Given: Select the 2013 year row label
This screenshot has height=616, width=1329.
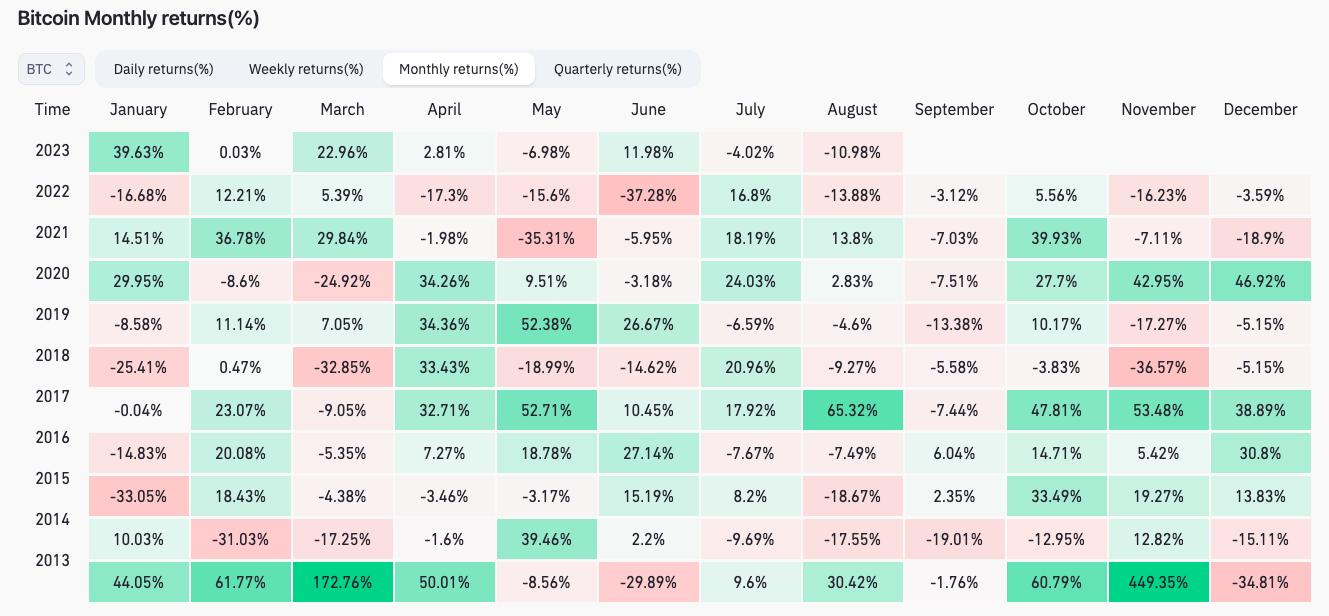Looking at the screenshot, I should coord(52,561).
